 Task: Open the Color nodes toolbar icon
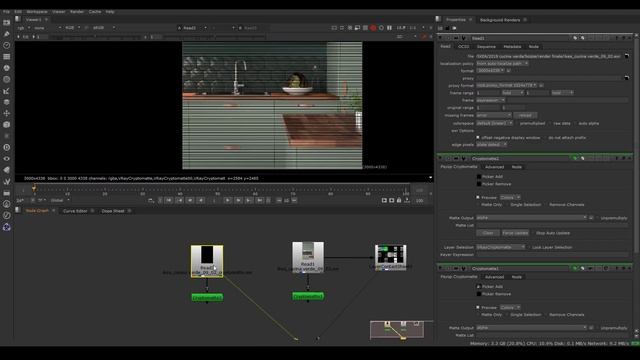click(x=7, y=68)
